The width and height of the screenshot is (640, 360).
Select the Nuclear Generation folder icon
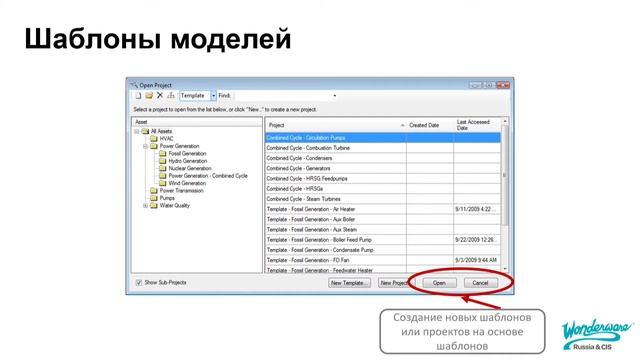163,168
